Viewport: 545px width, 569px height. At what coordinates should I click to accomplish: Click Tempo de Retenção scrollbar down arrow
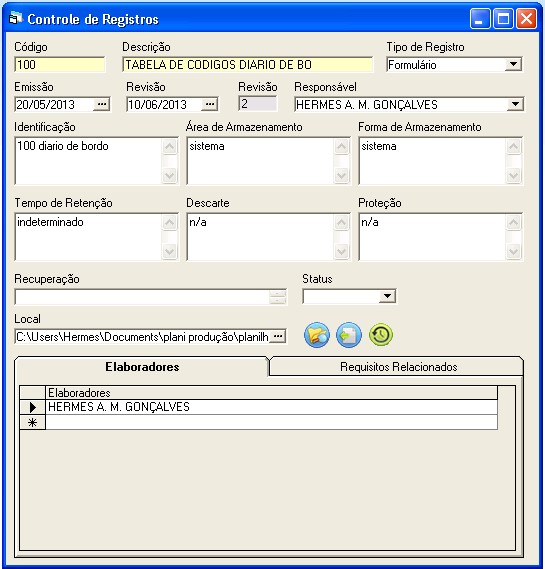tap(169, 251)
